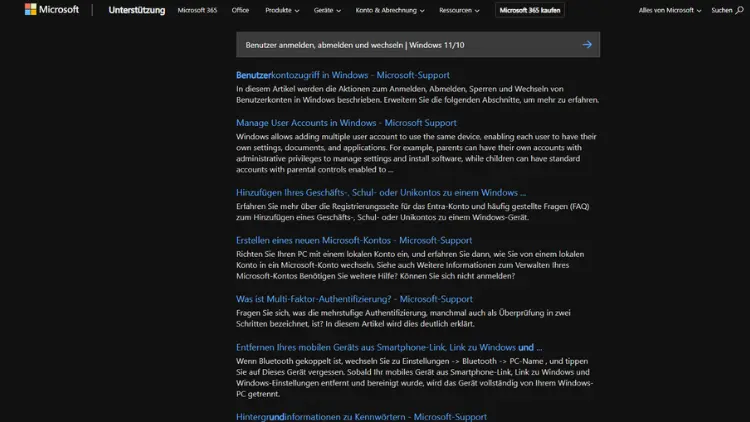Open the Unterstützung home link

point(136,10)
